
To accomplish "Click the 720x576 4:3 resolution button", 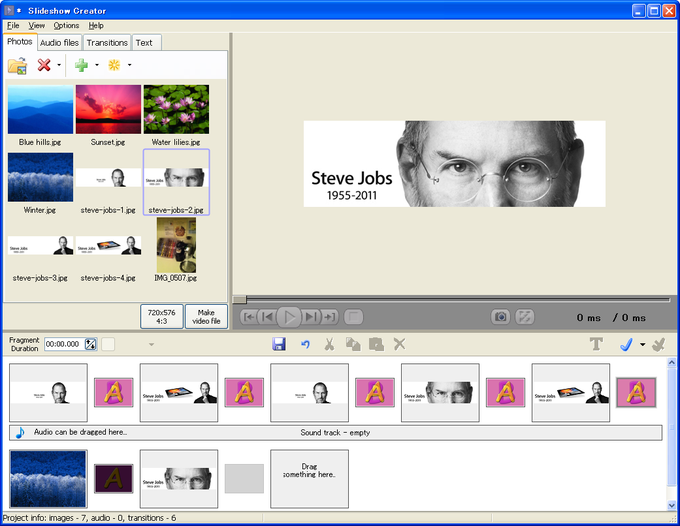I will [x=162, y=317].
